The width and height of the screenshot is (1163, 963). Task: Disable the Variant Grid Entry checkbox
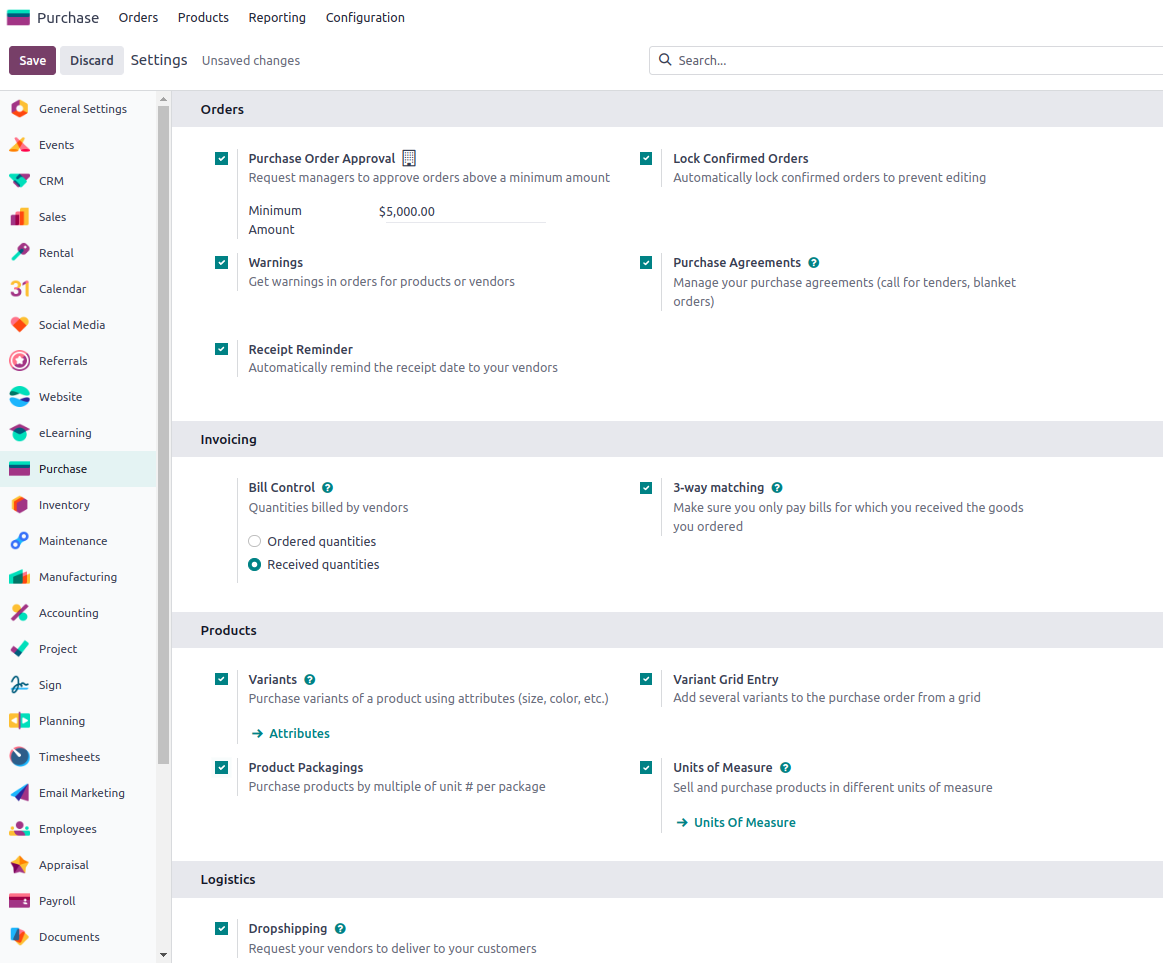pyautogui.click(x=646, y=679)
